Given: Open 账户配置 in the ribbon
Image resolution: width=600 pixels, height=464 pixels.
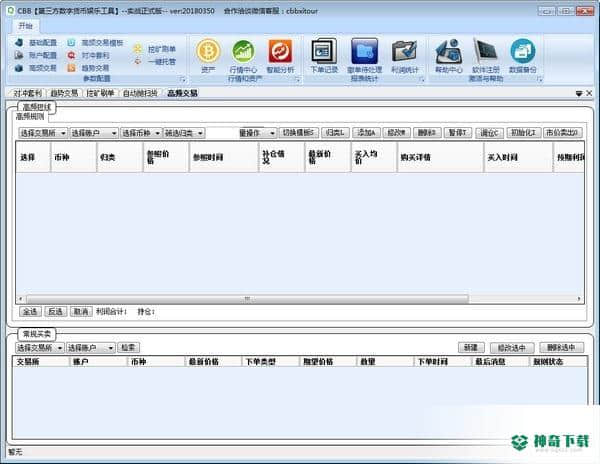Looking at the screenshot, I should pos(36,55).
